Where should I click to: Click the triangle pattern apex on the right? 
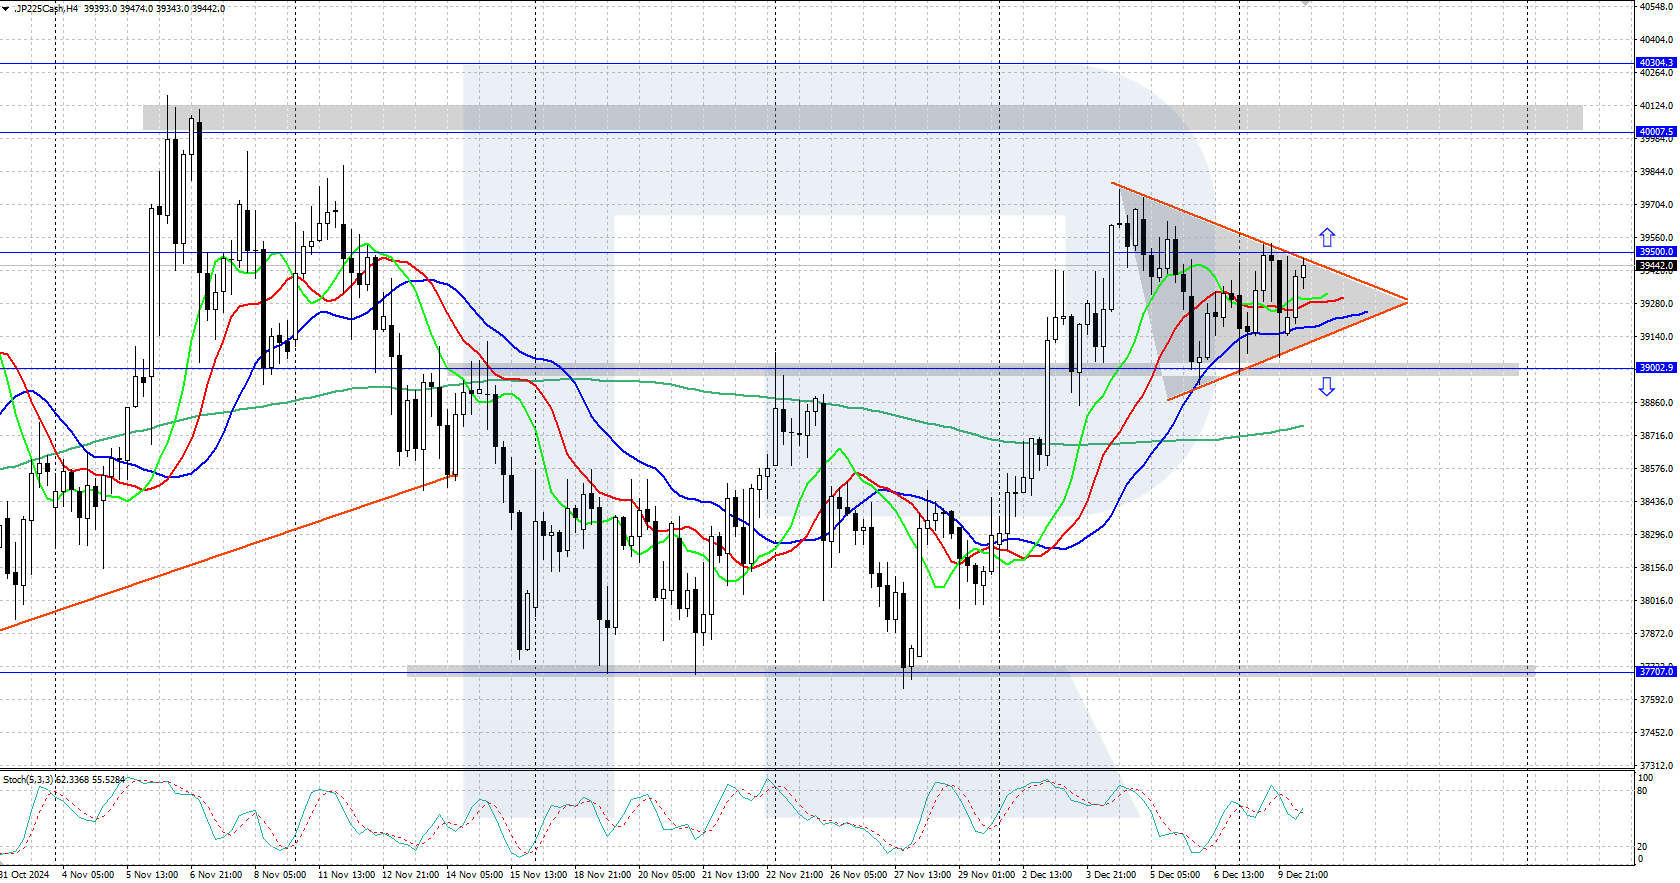coord(1406,300)
